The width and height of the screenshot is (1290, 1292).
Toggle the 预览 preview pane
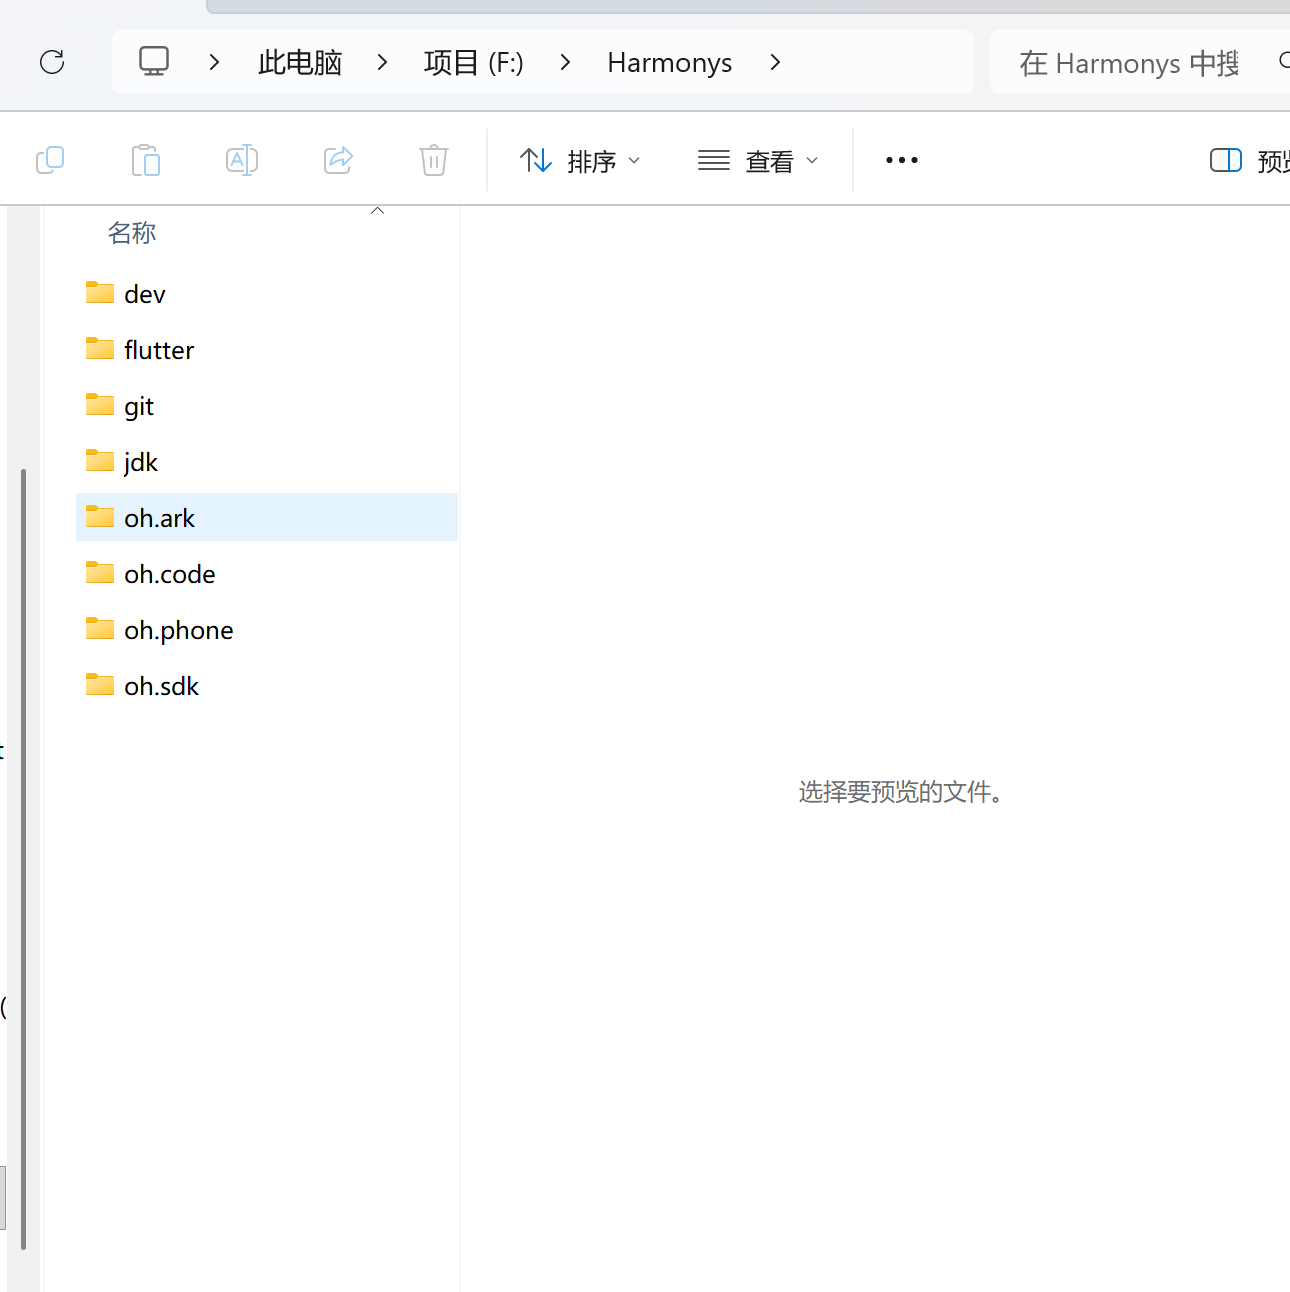(1225, 160)
